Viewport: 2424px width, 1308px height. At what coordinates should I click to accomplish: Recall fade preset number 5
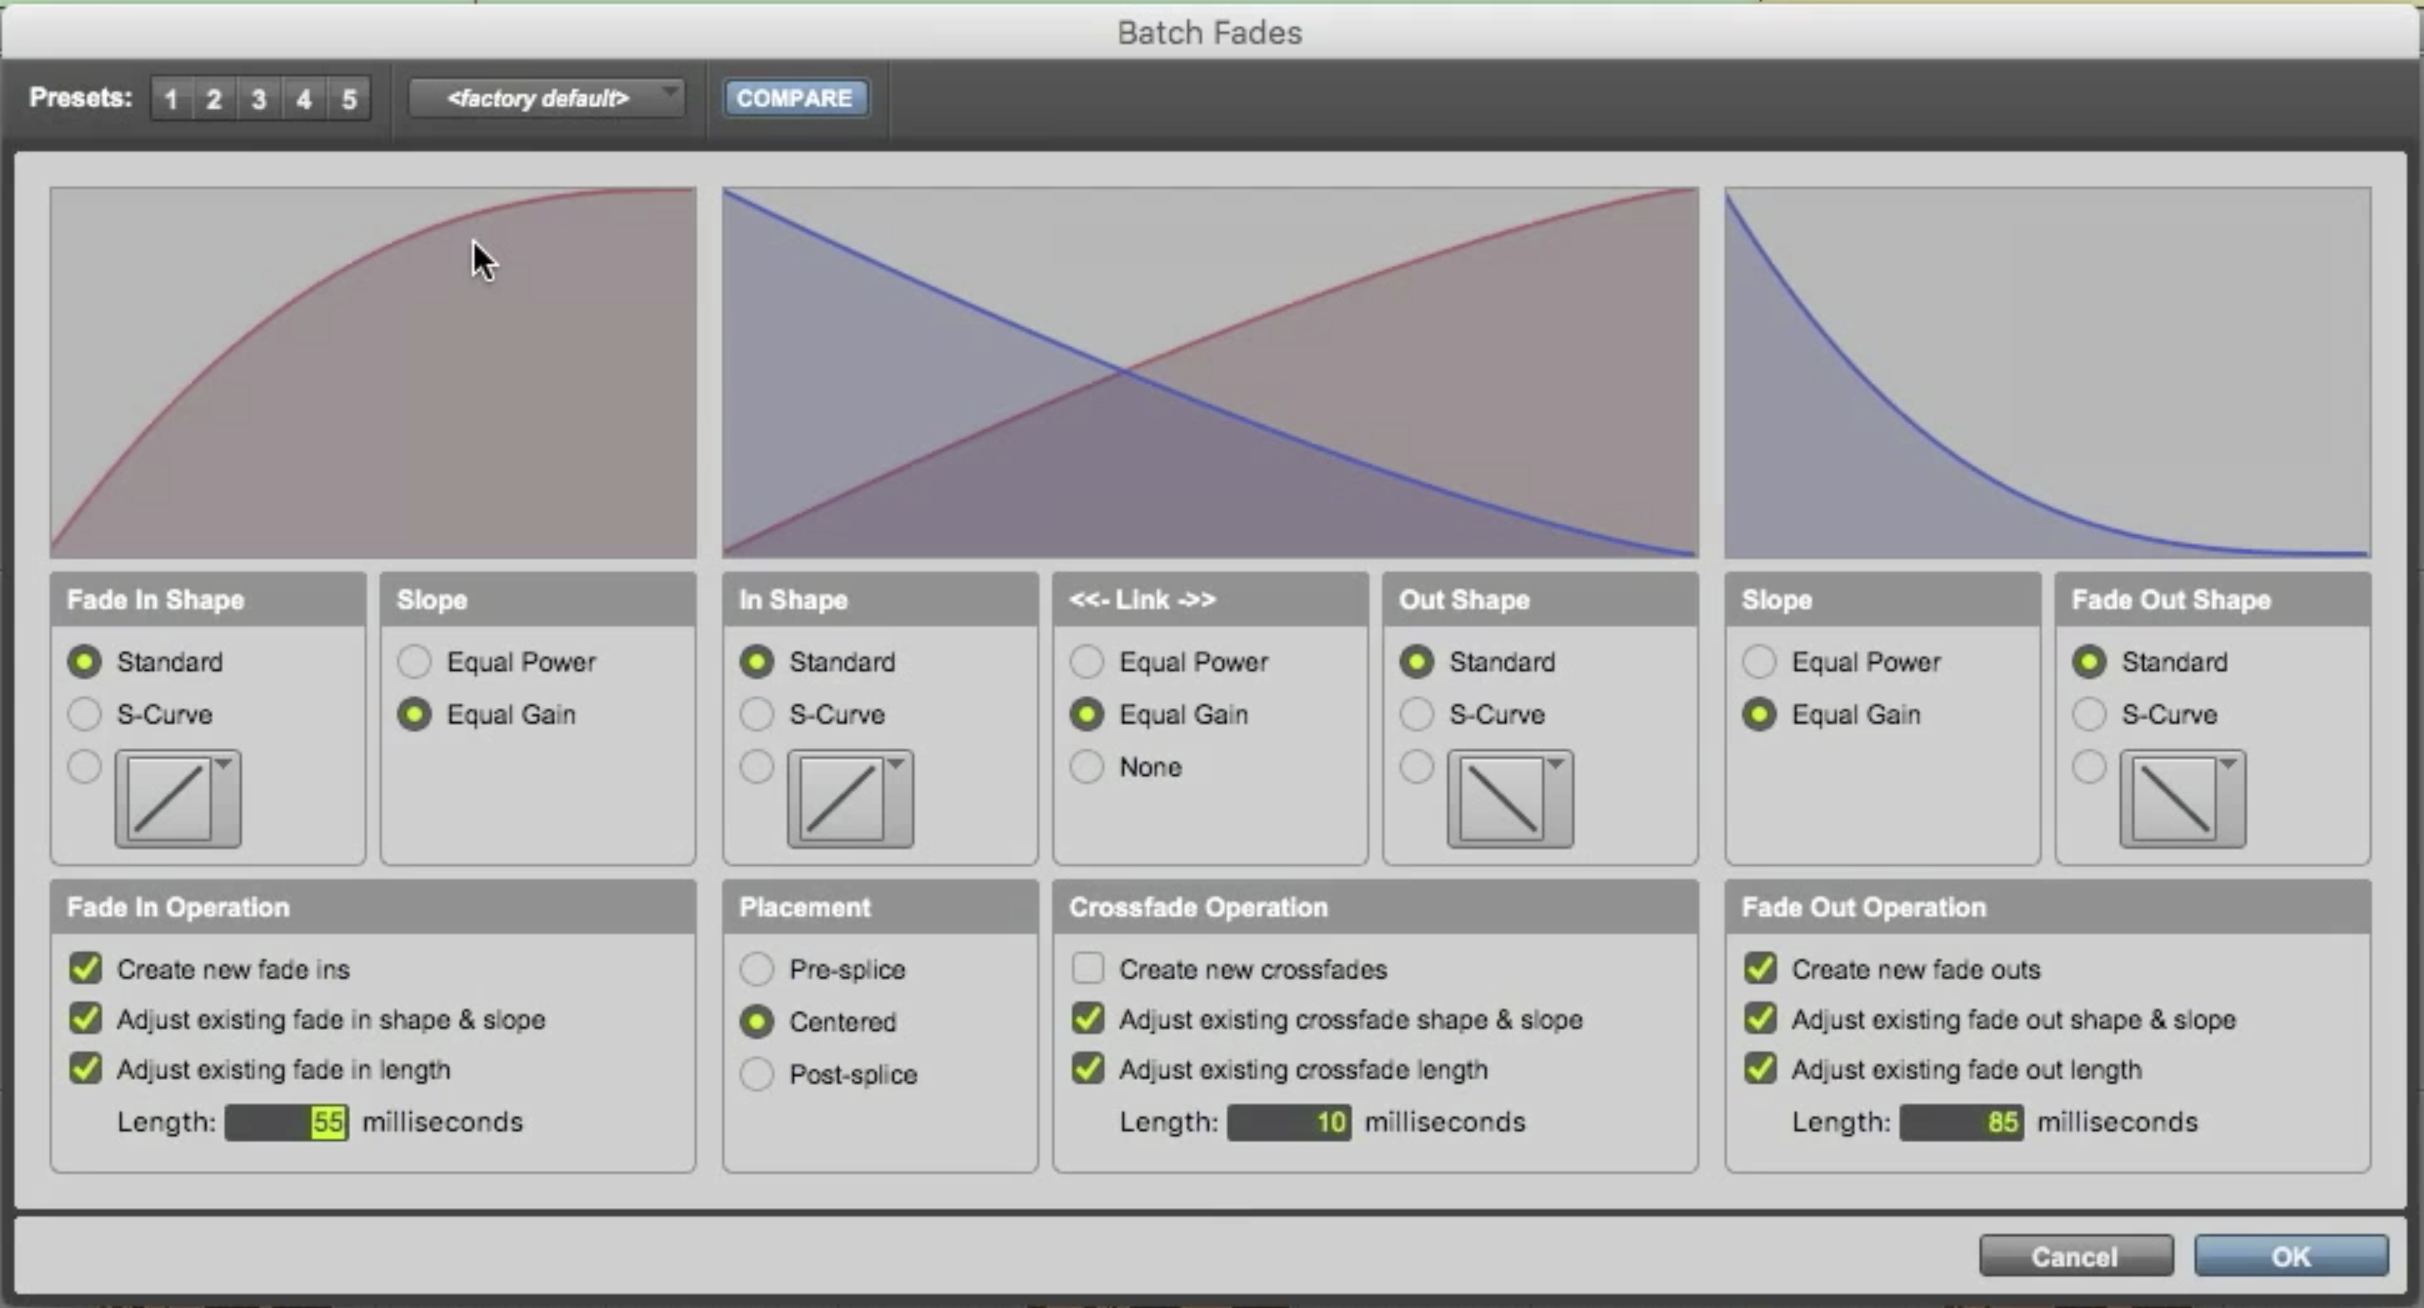click(x=349, y=99)
